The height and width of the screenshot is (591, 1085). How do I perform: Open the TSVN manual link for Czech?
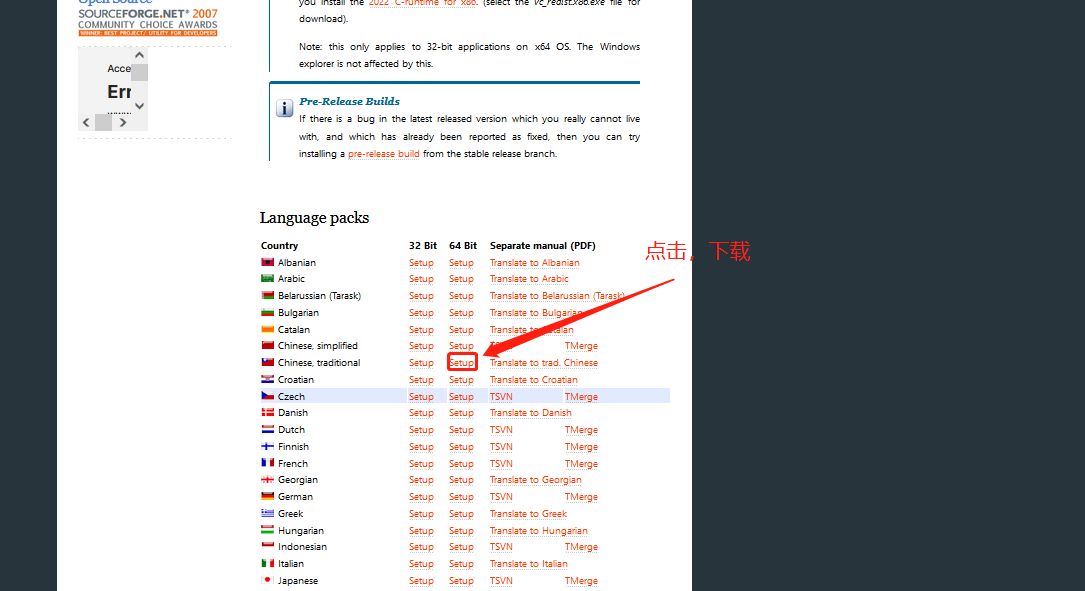pos(502,397)
